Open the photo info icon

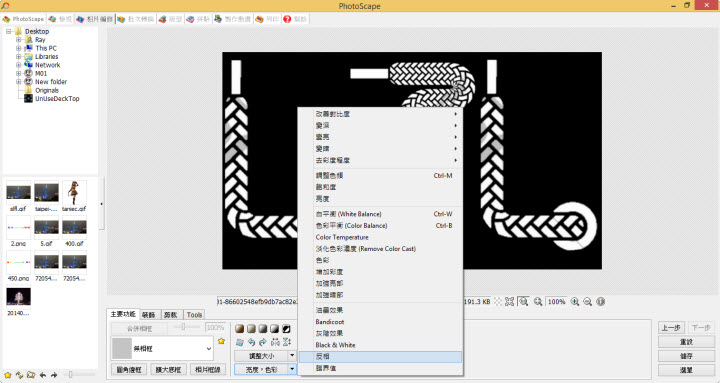point(600,302)
